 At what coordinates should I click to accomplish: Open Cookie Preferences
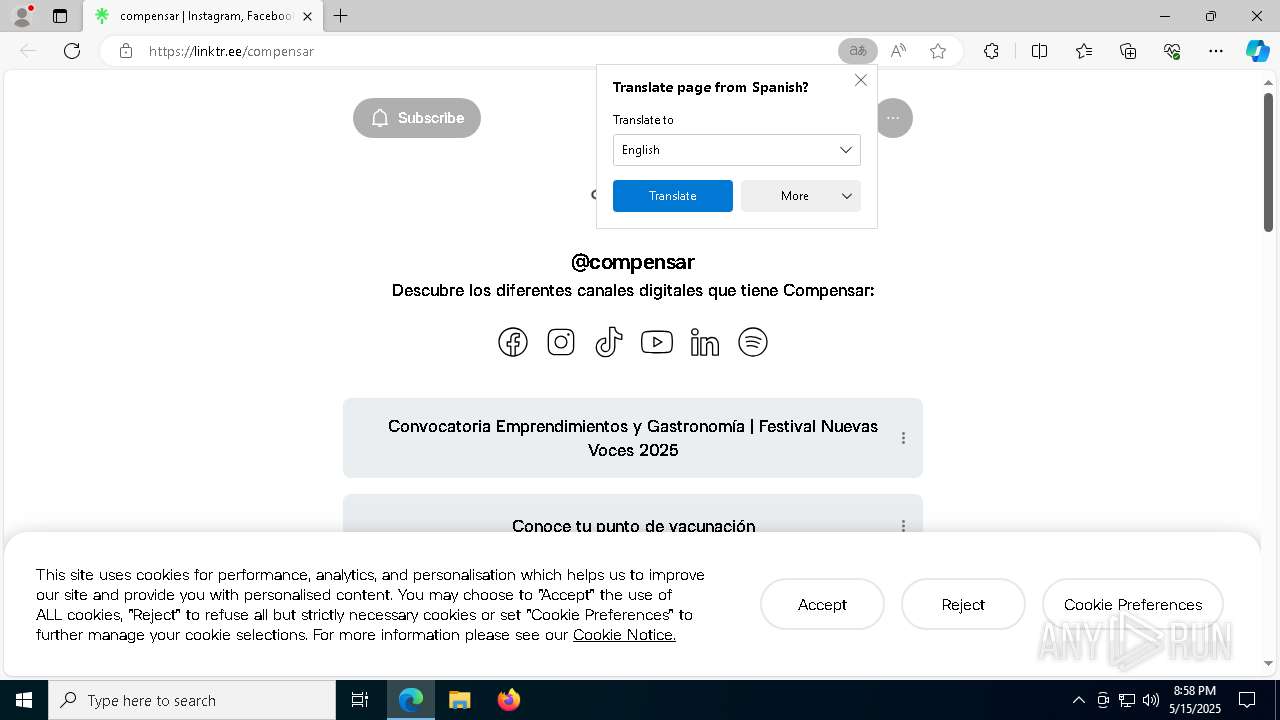click(x=1133, y=605)
